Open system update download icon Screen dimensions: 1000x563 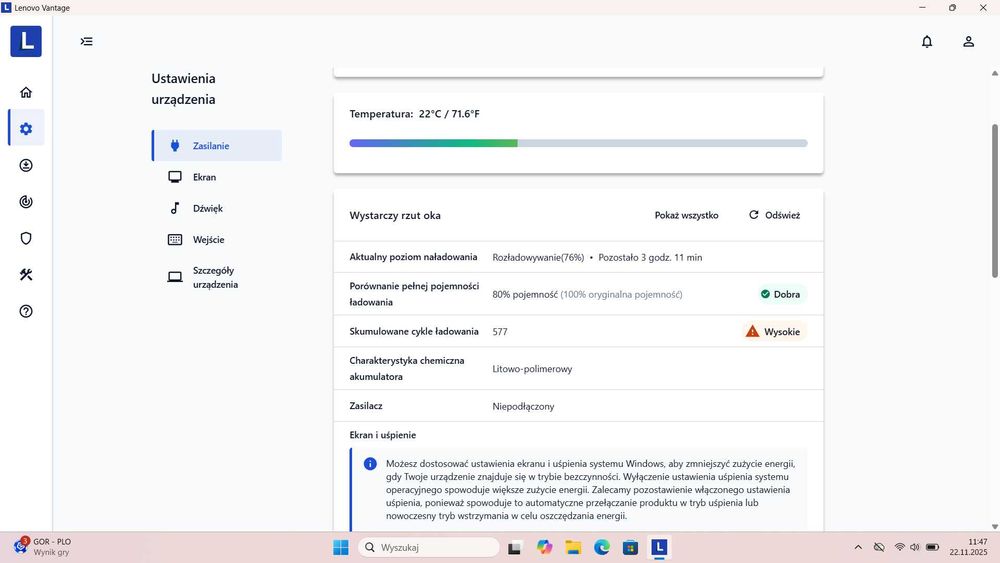pyautogui.click(x=26, y=165)
